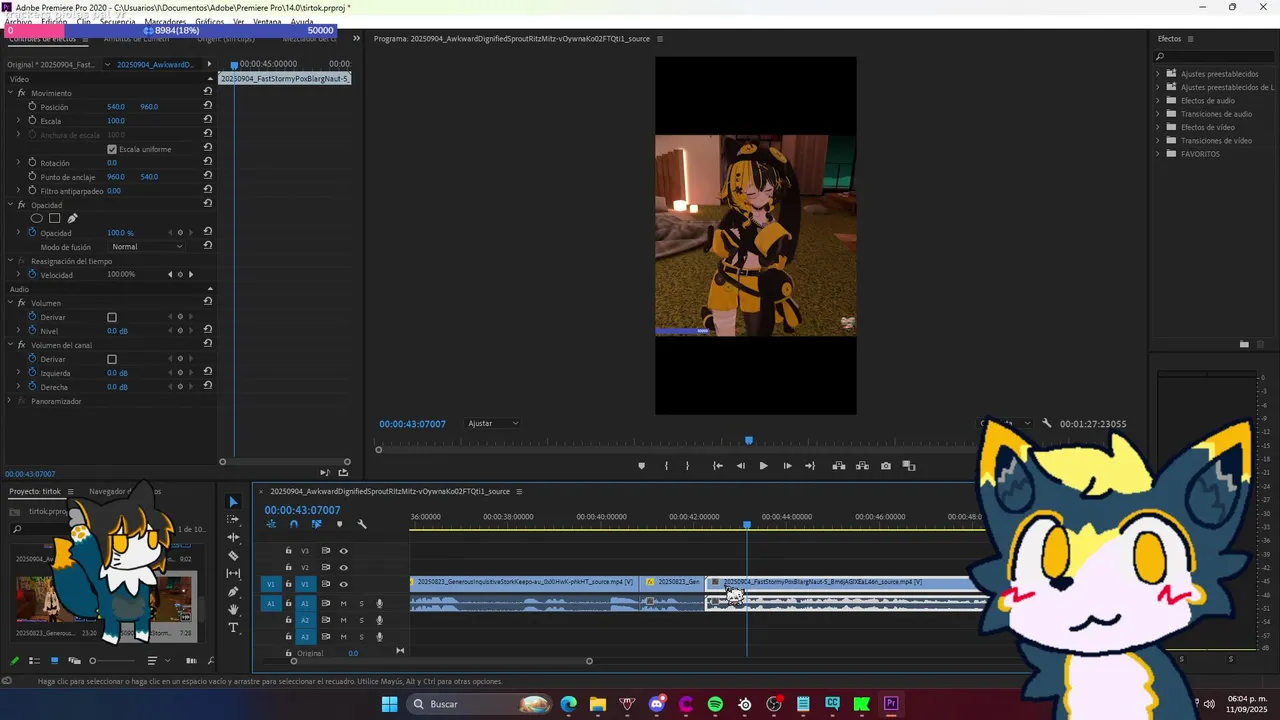Select the Track Select Forward tool
The image size is (1280, 720).
click(x=233, y=520)
